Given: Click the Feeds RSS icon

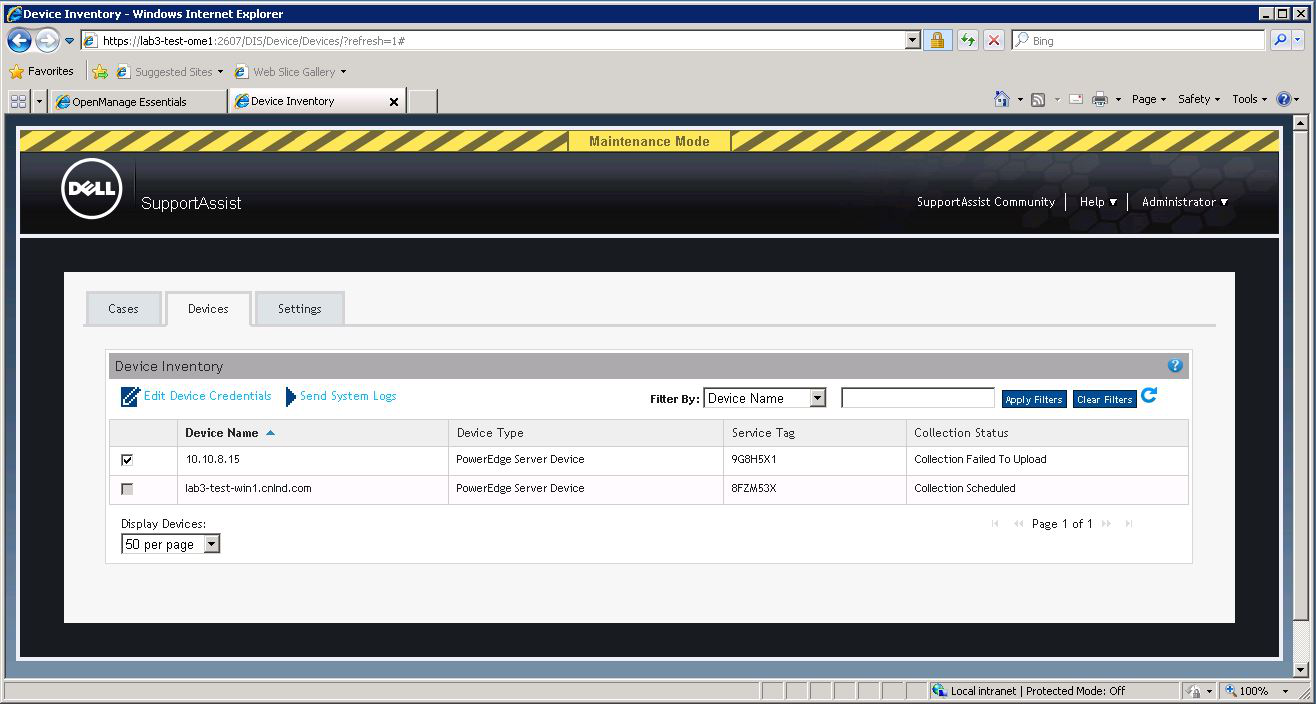Looking at the screenshot, I should [1038, 100].
